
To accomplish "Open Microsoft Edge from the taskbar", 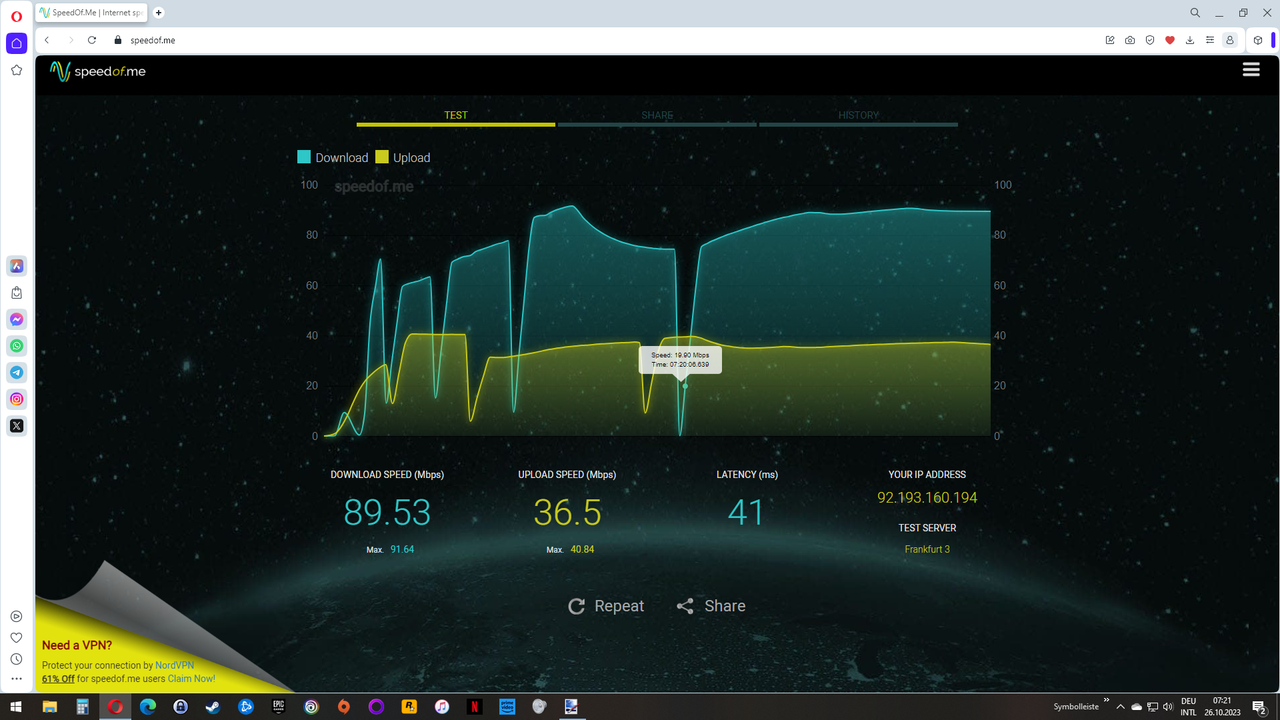I will pos(148,707).
